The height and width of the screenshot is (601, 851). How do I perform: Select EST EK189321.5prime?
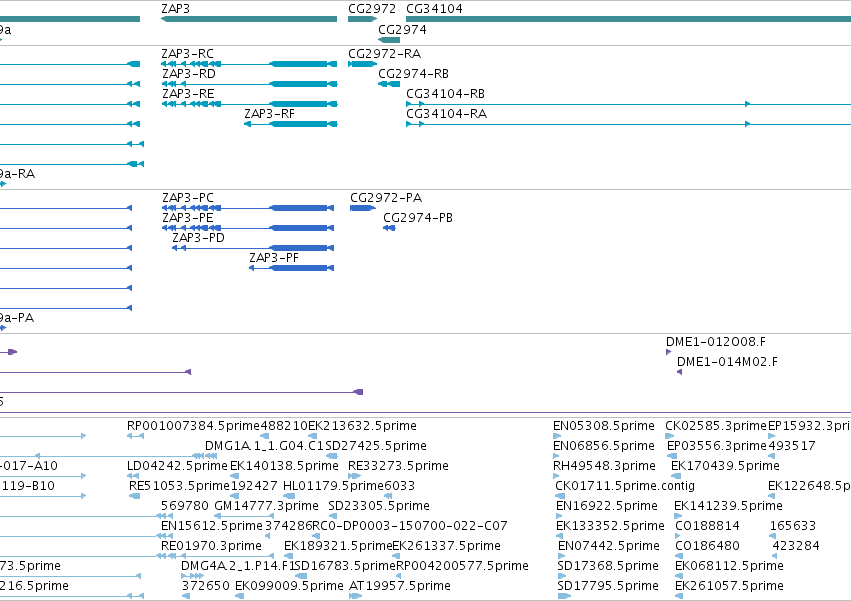click(x=338, y=546)
